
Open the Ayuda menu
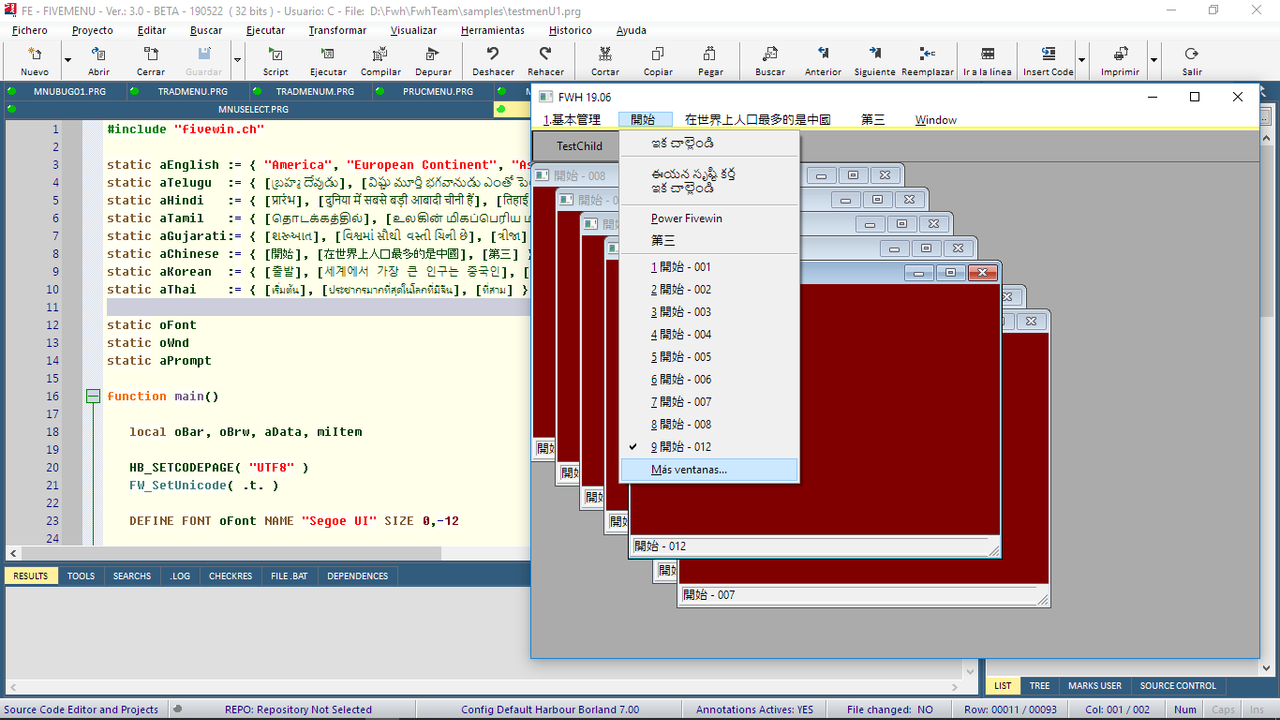(631, 30)
